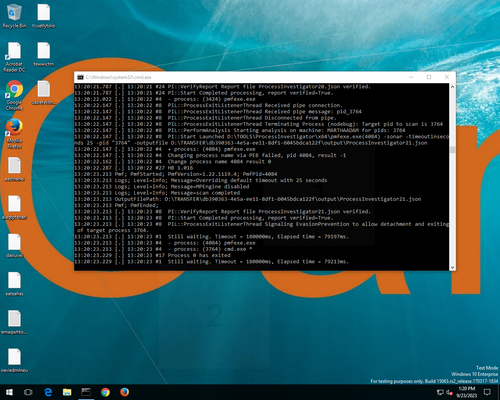Open the volume tray icon
The width and height of the screenshot is (500, 400).
(449, 392)
